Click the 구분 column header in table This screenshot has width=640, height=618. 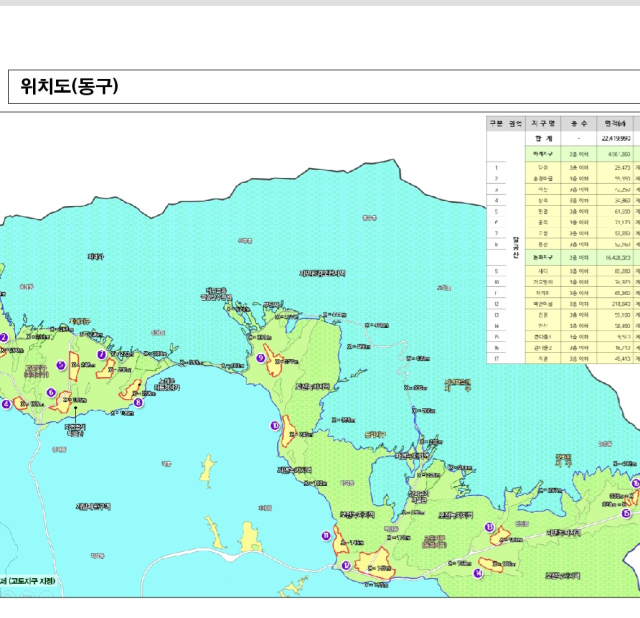496,123
